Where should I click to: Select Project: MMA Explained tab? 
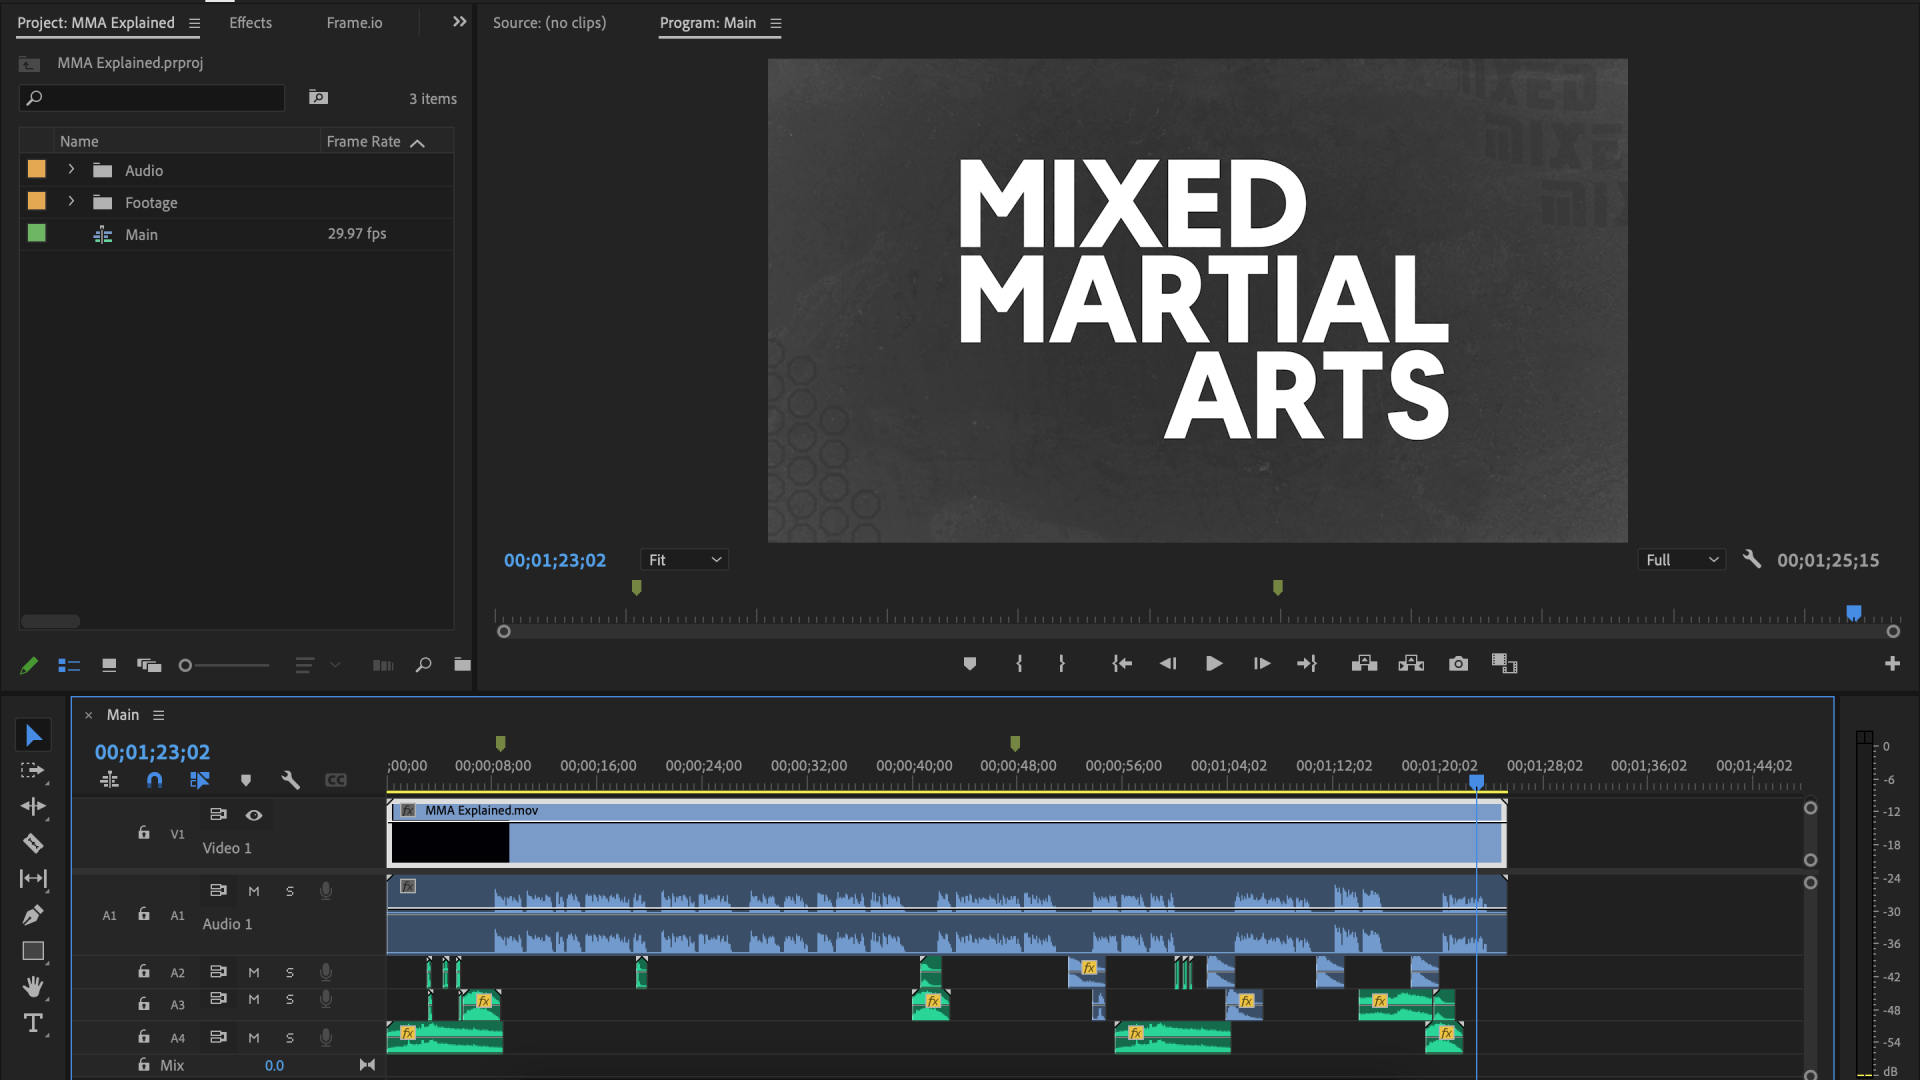tap(96, 22)
